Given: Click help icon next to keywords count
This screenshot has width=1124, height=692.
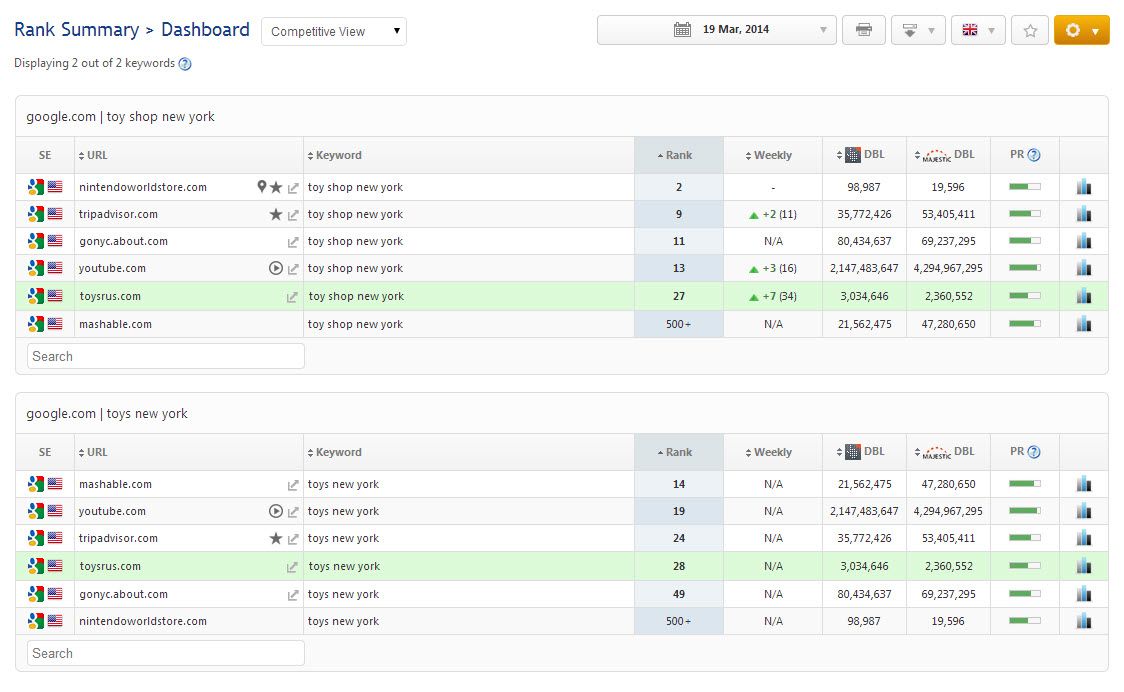Looking at the screenshot, I should click(x=185, y=64).
